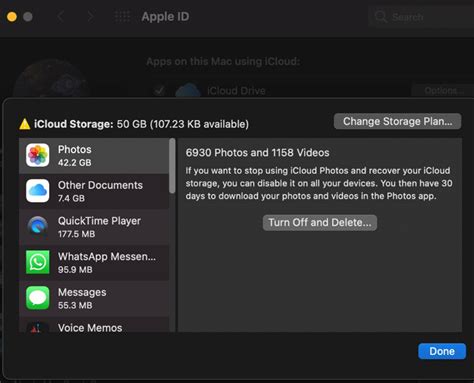474x383 pixels.
Task: Focus the Search input field
Action: [421, 16]
